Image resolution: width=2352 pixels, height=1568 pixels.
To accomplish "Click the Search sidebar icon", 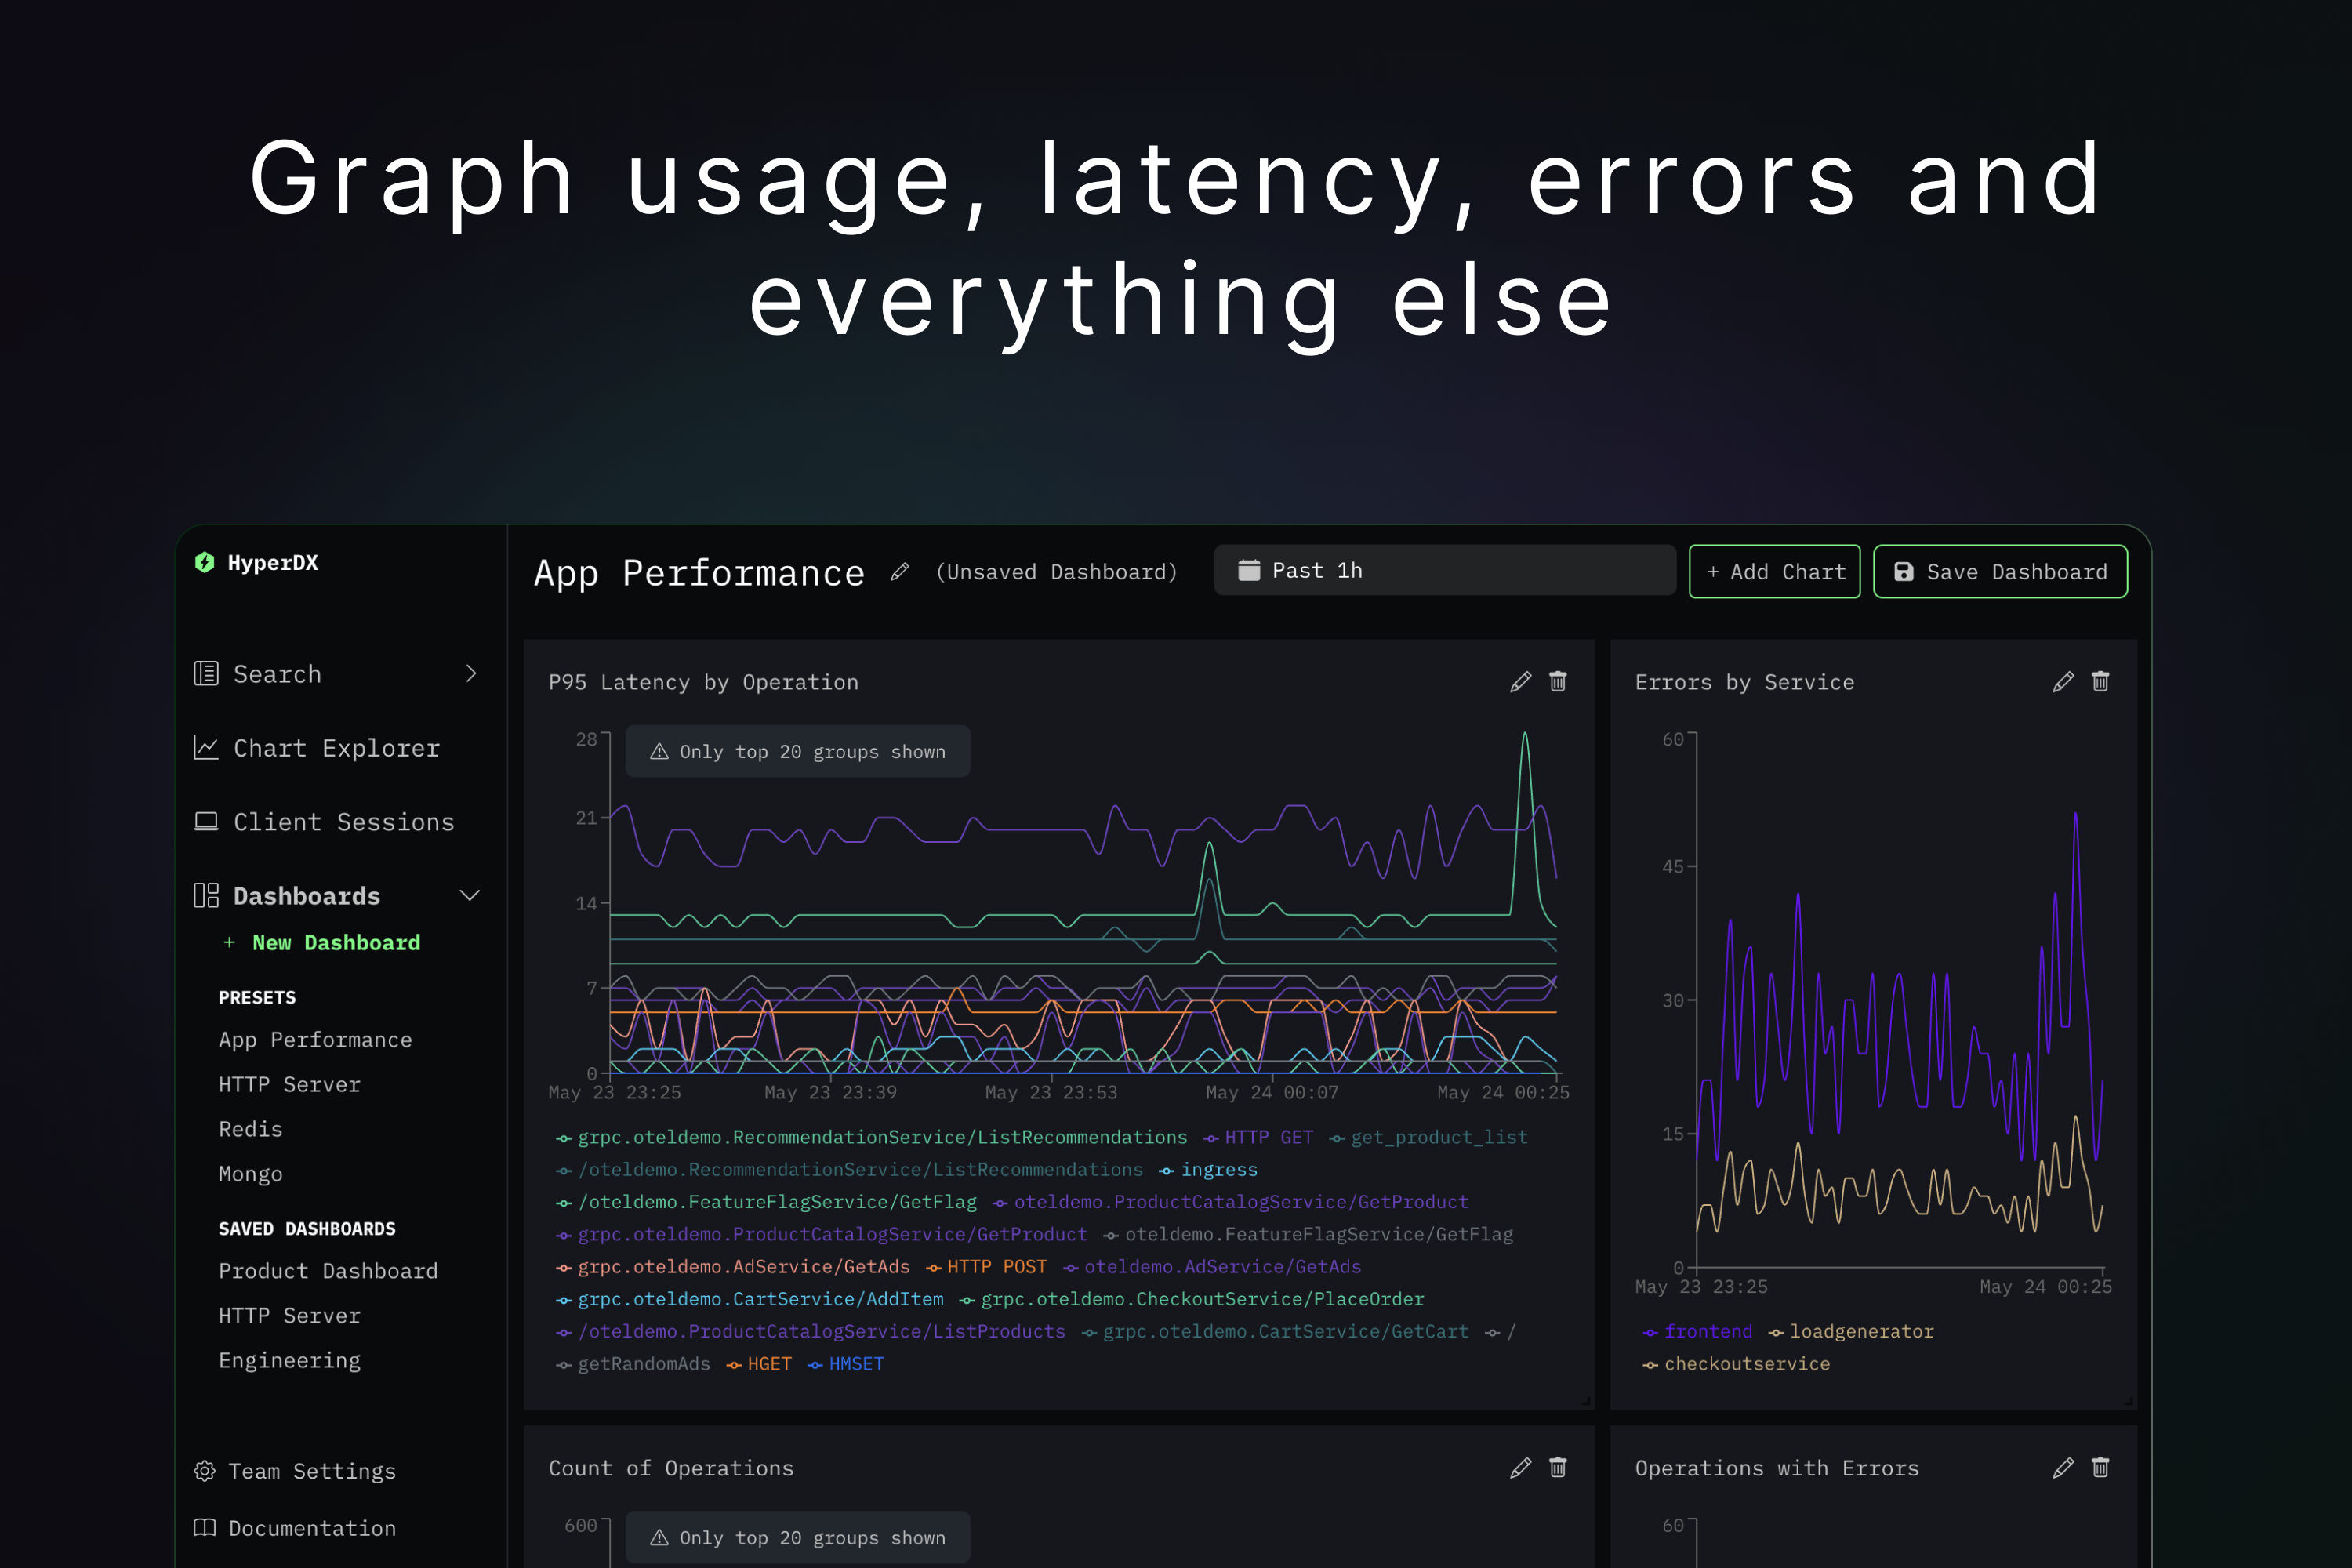I will (206, 674).
